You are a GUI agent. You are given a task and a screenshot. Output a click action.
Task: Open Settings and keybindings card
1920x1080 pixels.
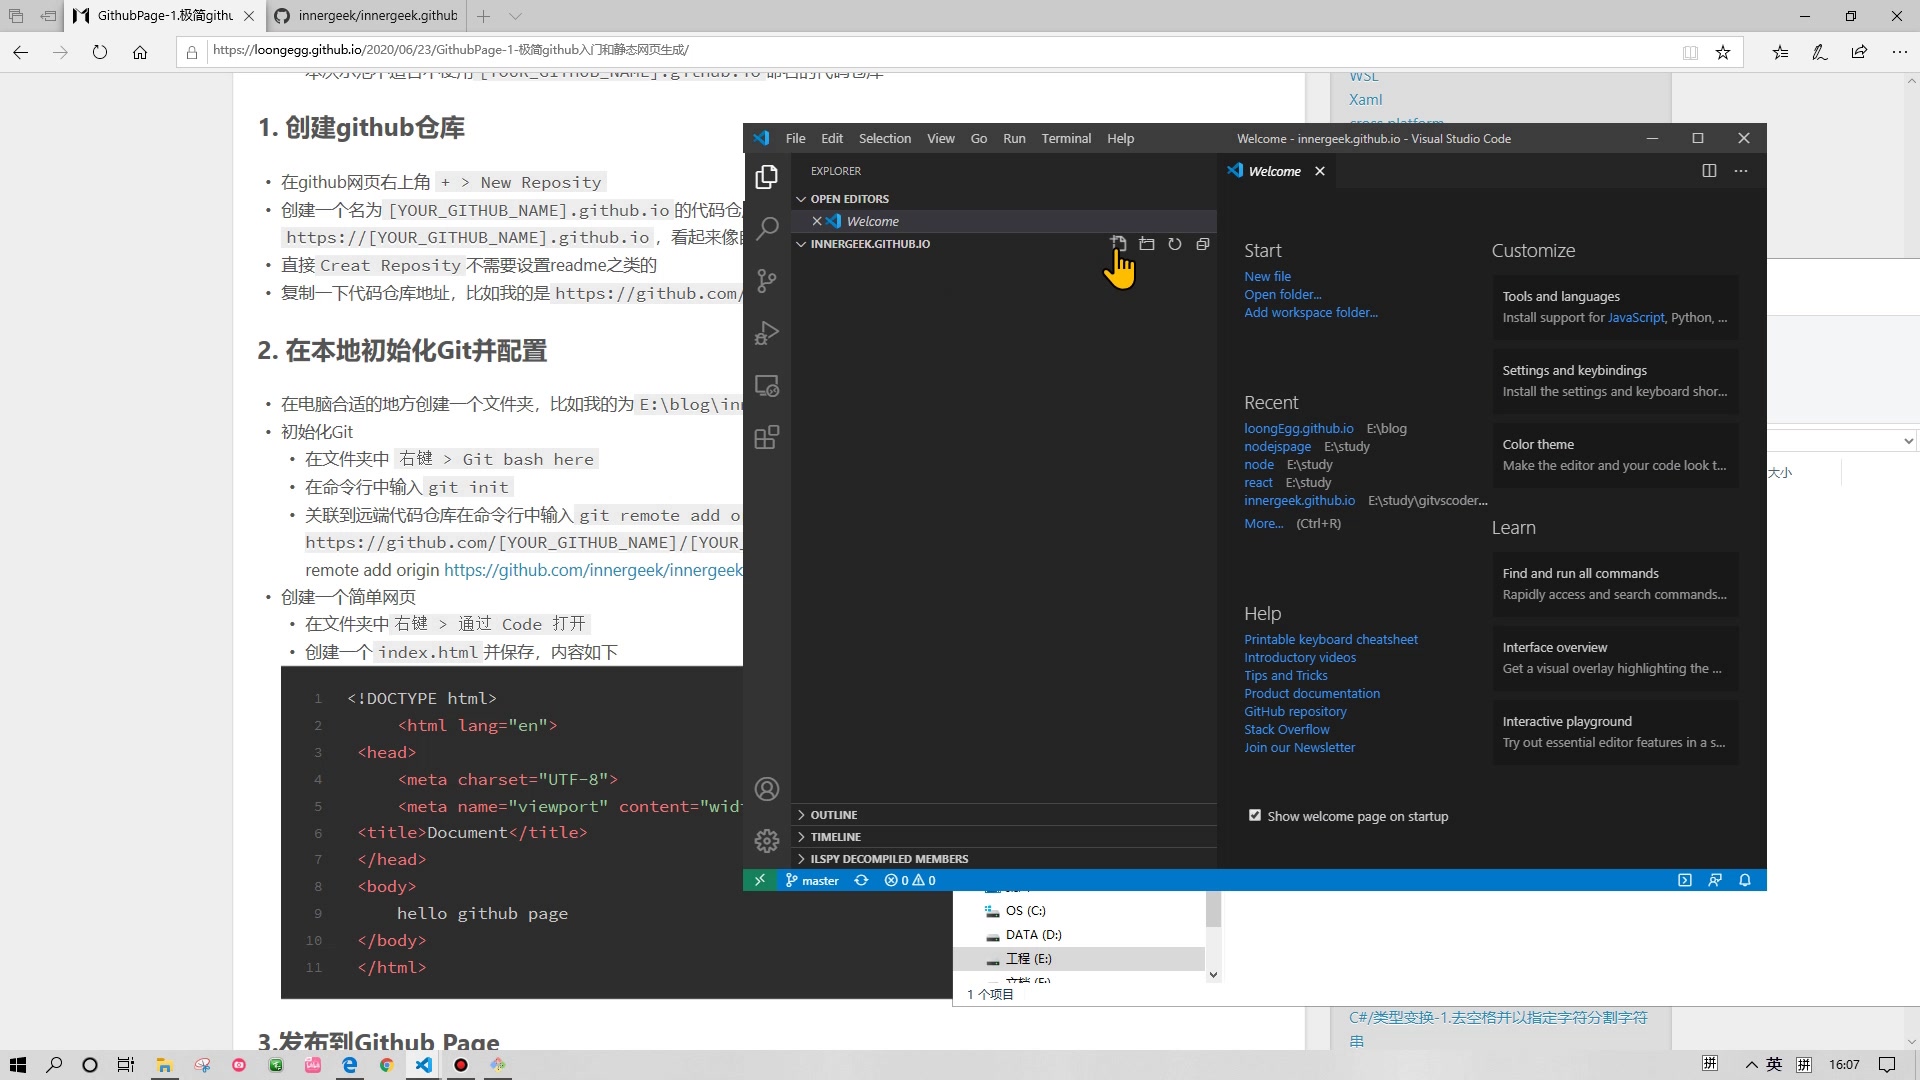1615,381
